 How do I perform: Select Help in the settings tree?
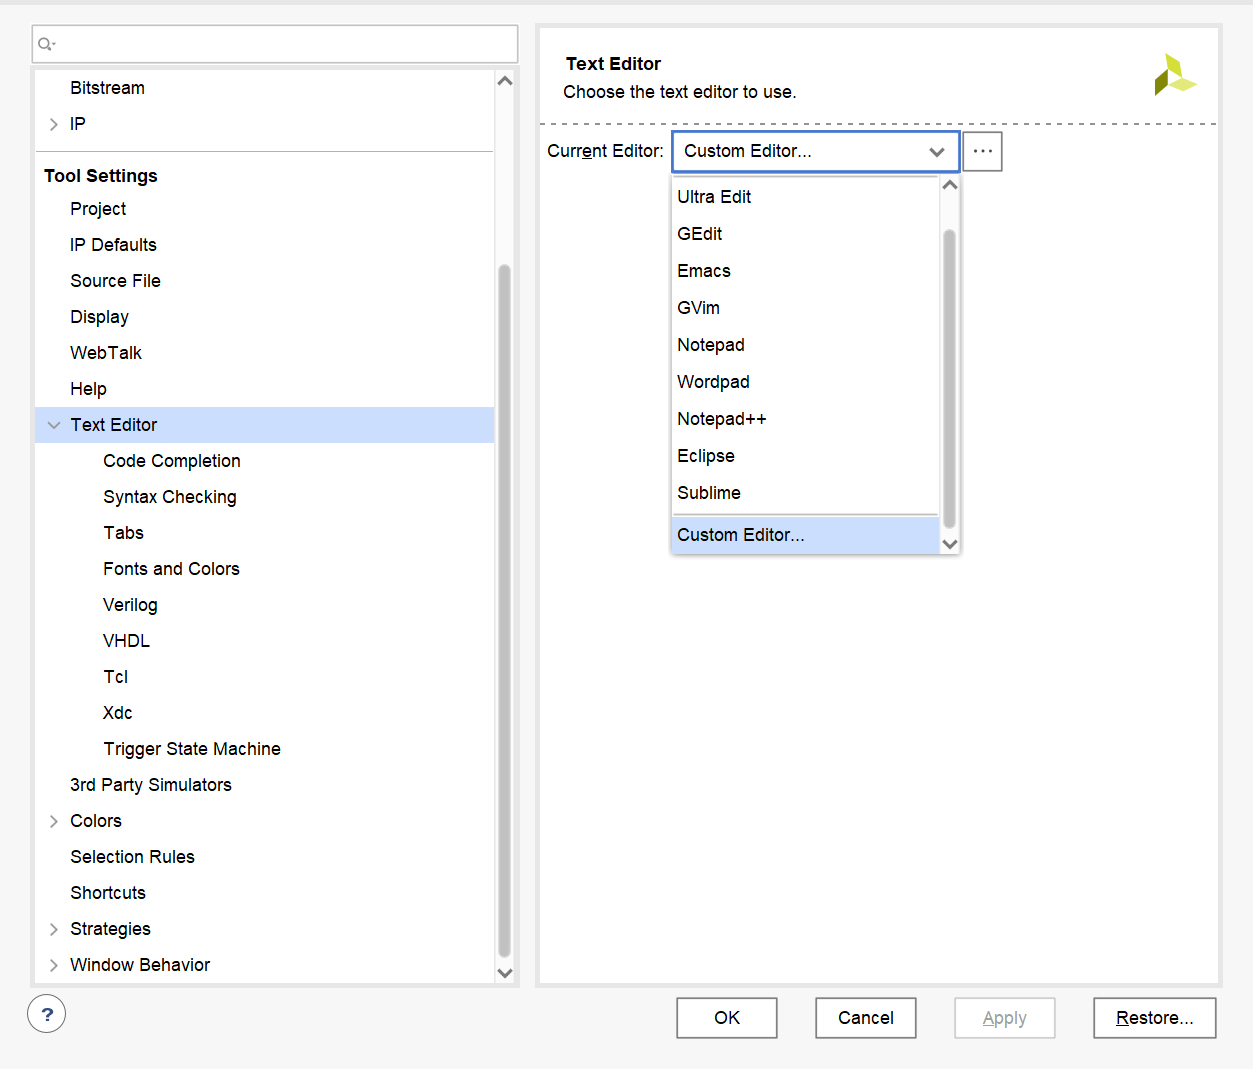tap(88, 389)
